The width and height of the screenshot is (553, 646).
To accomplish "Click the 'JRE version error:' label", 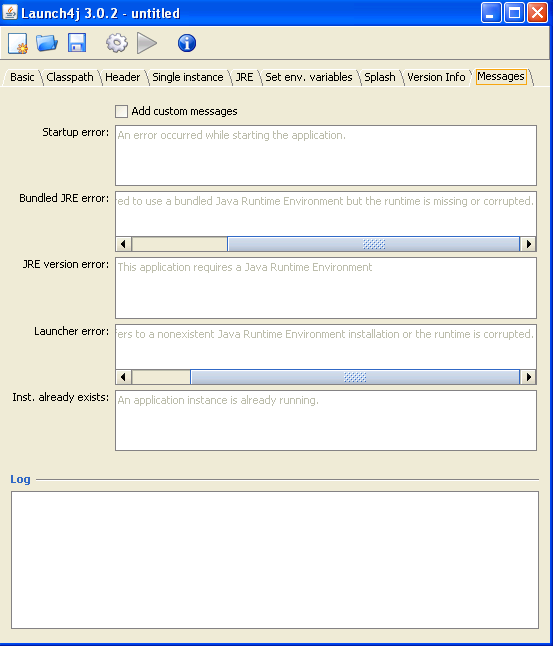I will point(66,264).
